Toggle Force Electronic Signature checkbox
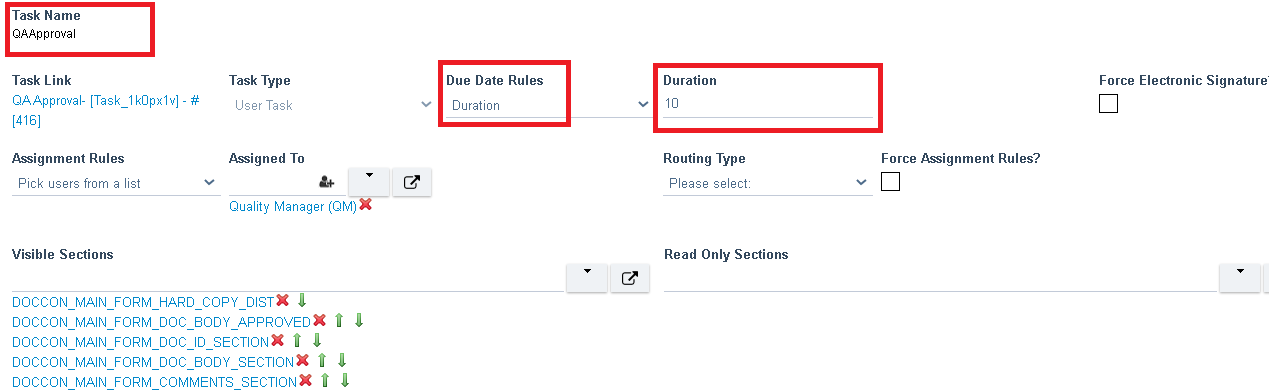The height and width of the screenshot is (390, 1272). pyautogui.click(x=1108, y=104)
